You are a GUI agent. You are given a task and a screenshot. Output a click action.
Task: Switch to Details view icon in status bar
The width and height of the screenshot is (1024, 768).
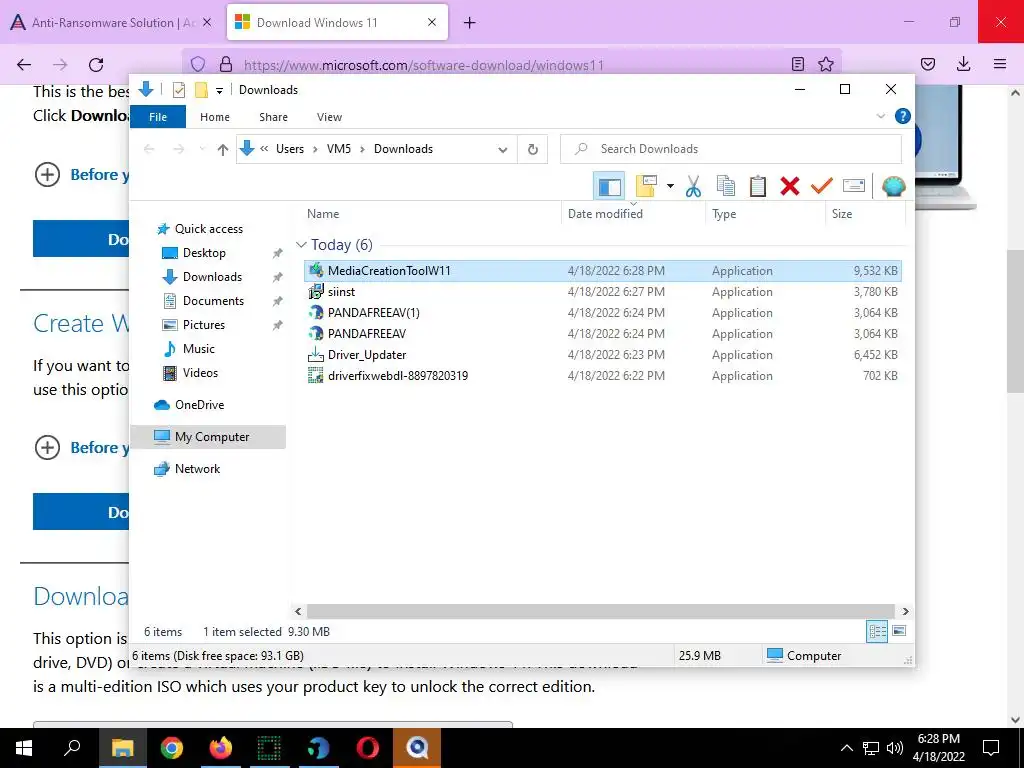pyautogui.click(x=877, y=632)
